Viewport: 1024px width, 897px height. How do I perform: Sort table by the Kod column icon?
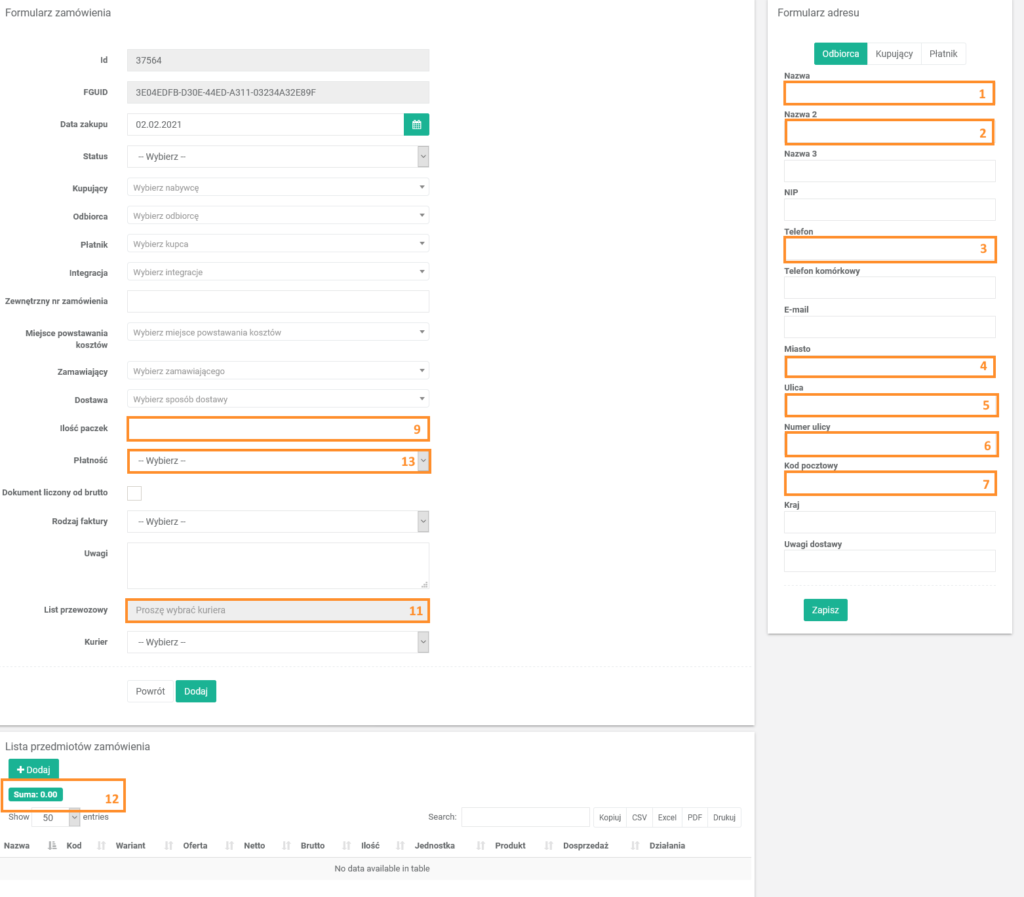pos(101,846)
